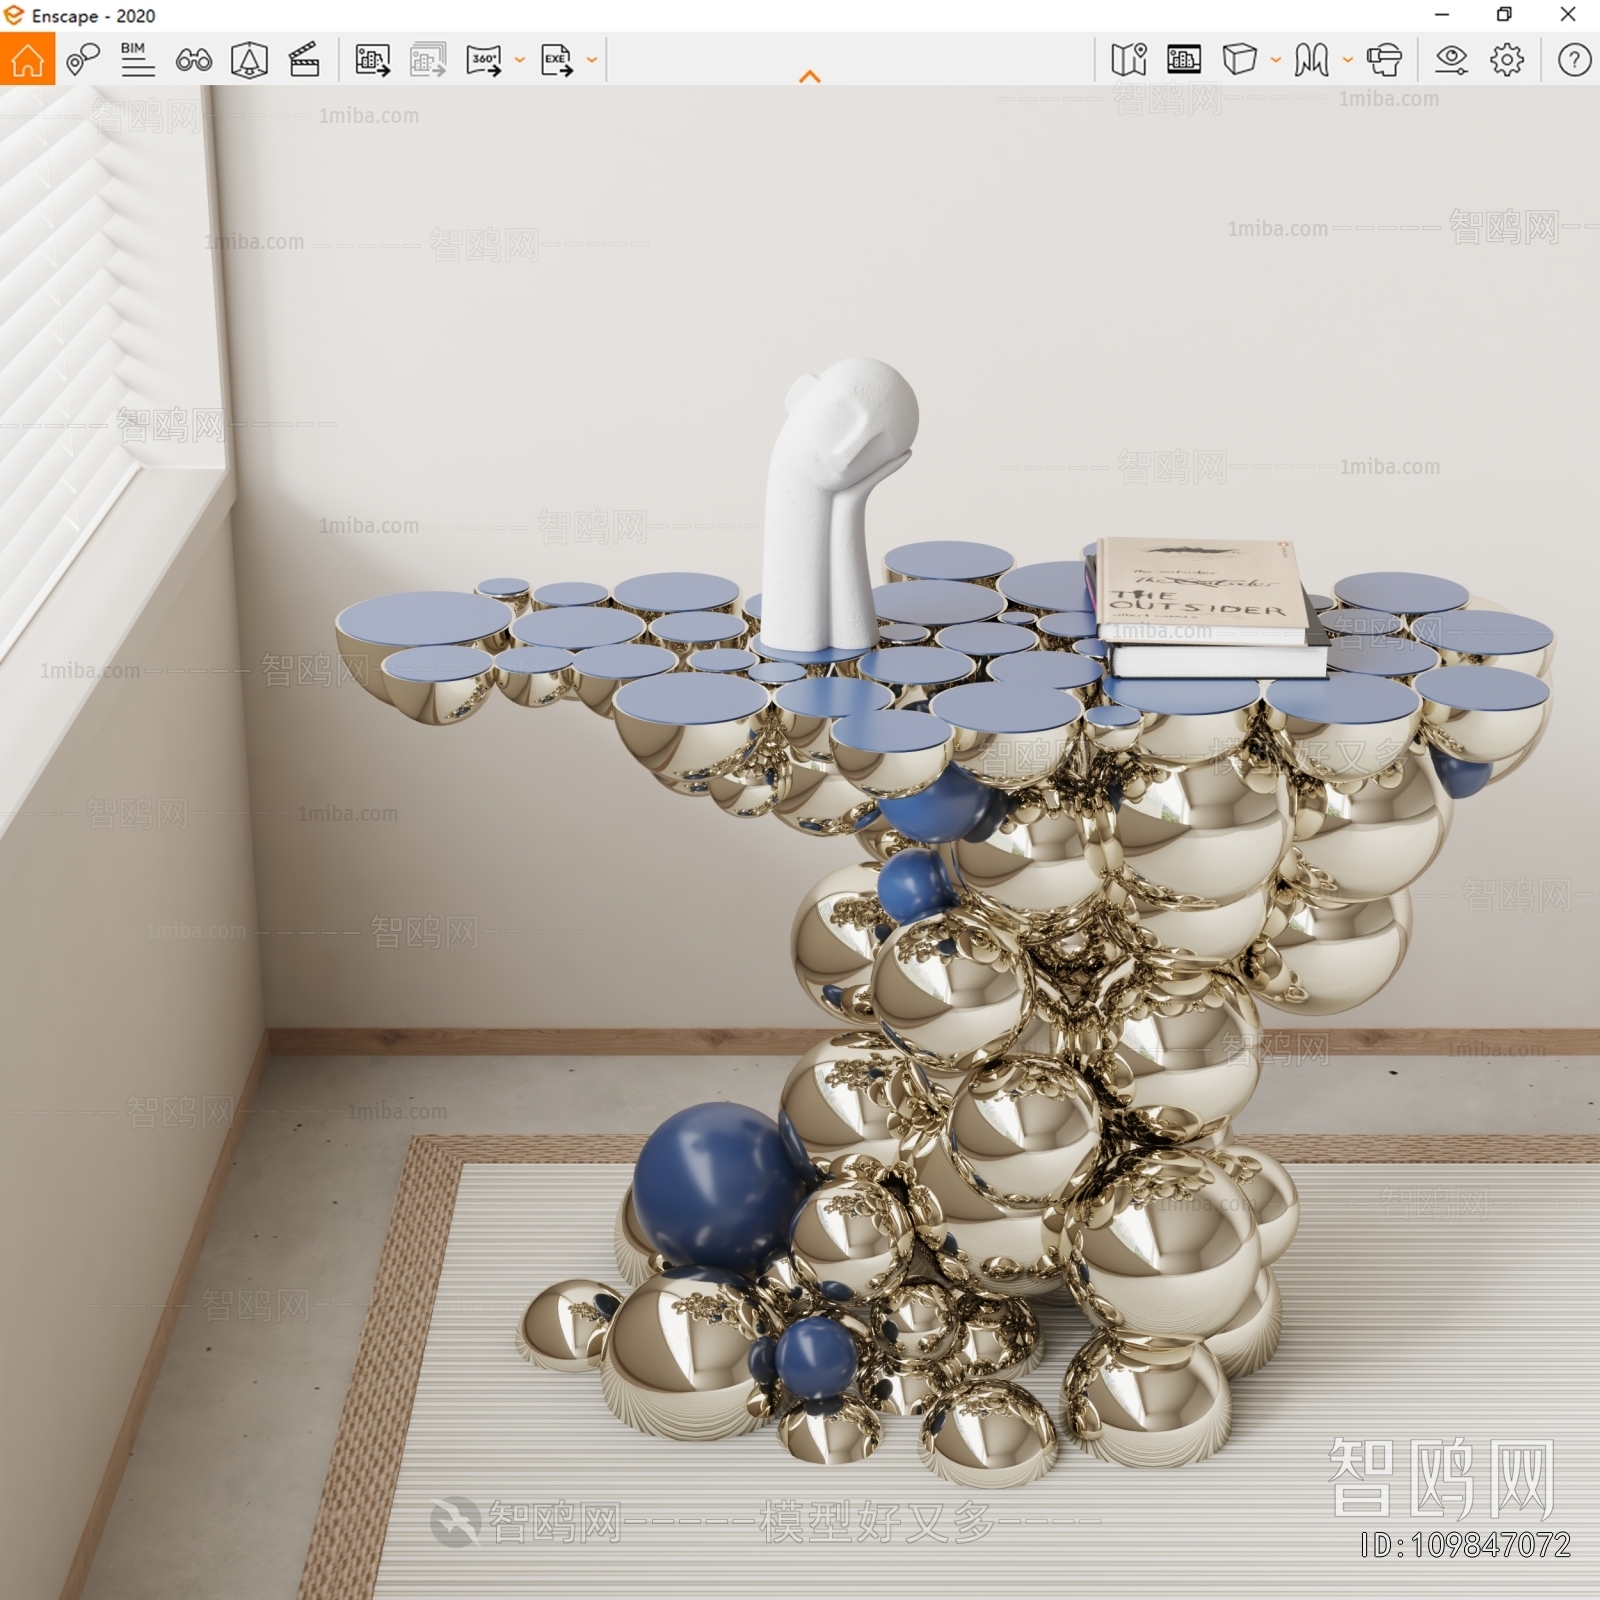Open manage views binoculars icon

tap(193, 60)
